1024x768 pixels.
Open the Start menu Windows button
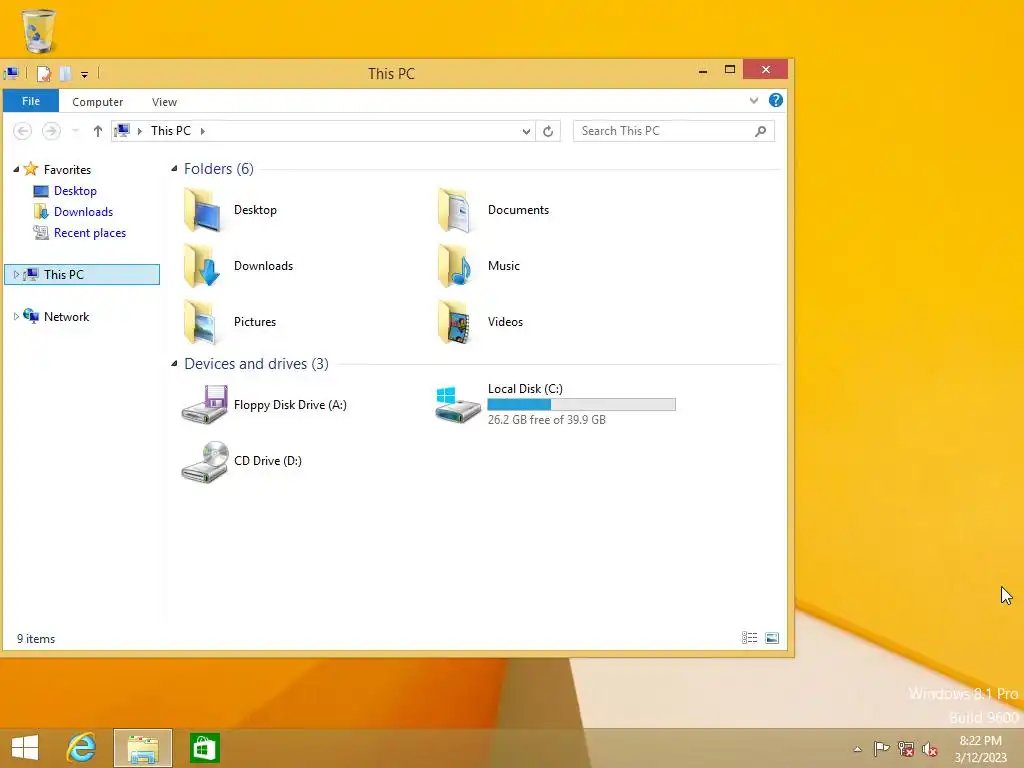25,748
